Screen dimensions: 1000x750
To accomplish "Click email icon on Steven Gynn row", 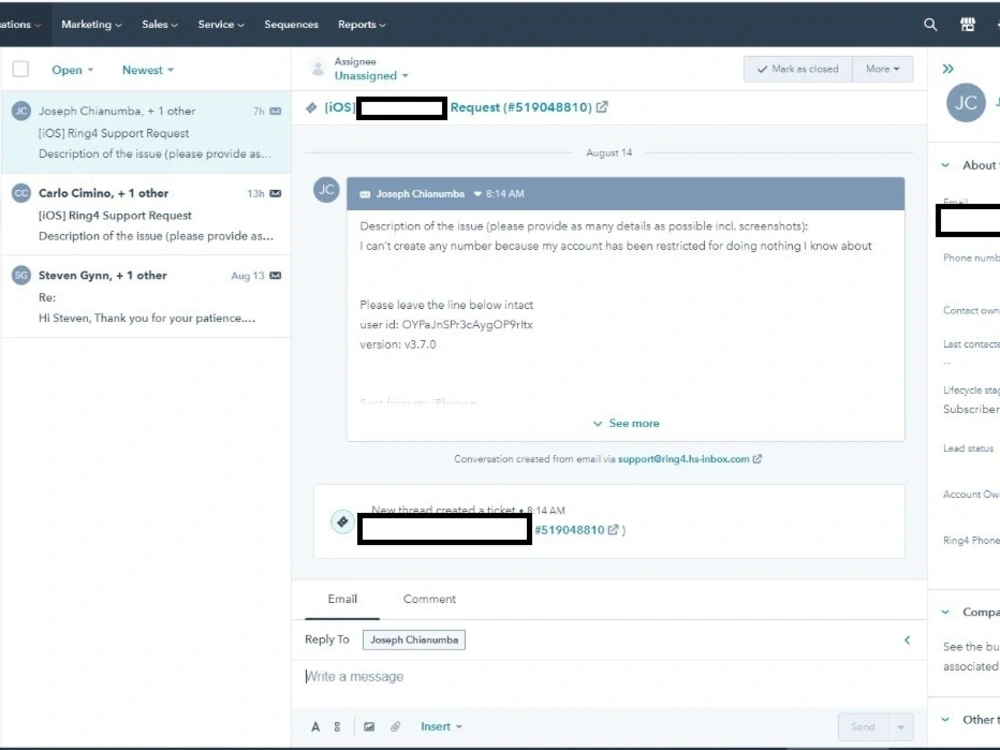I will click(x=276, y=276).
